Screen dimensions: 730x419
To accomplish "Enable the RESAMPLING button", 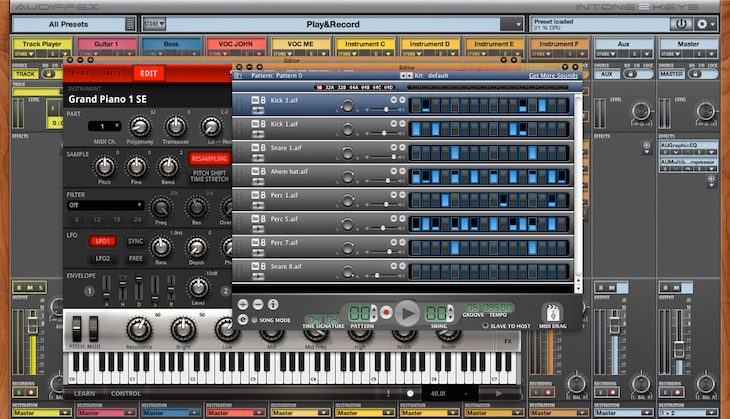I will coord(210,158).
